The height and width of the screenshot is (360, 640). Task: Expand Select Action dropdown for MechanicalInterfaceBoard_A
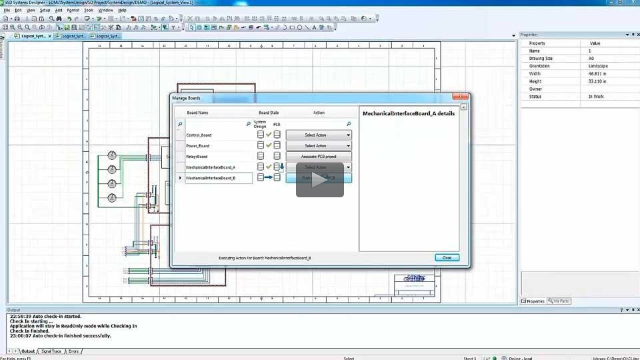pyautogui.click(x=348, y=167)
